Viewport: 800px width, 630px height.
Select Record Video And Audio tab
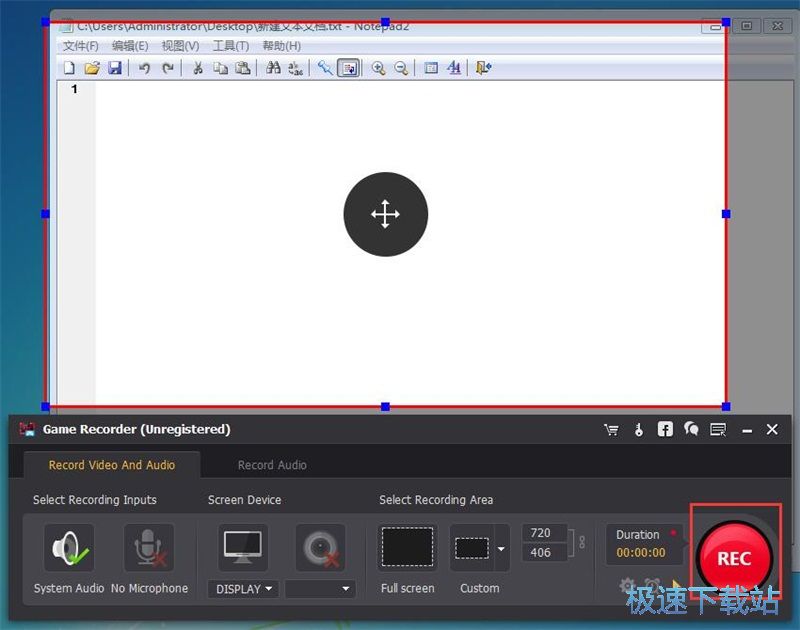112,465
